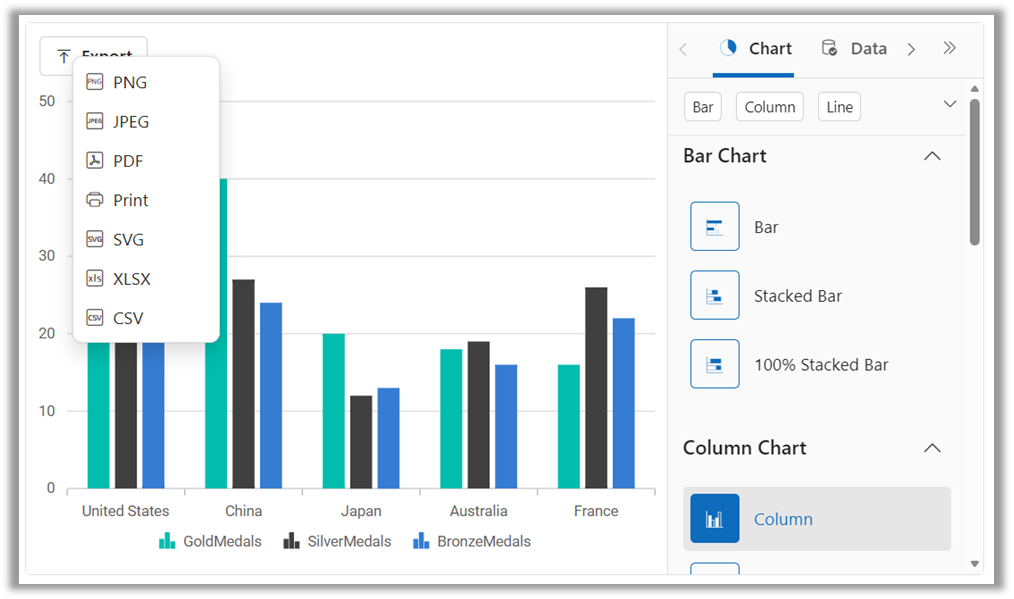1014x599 pixels.
Task: Go to next tab with right chevron
Action: [x=911, y=49]
